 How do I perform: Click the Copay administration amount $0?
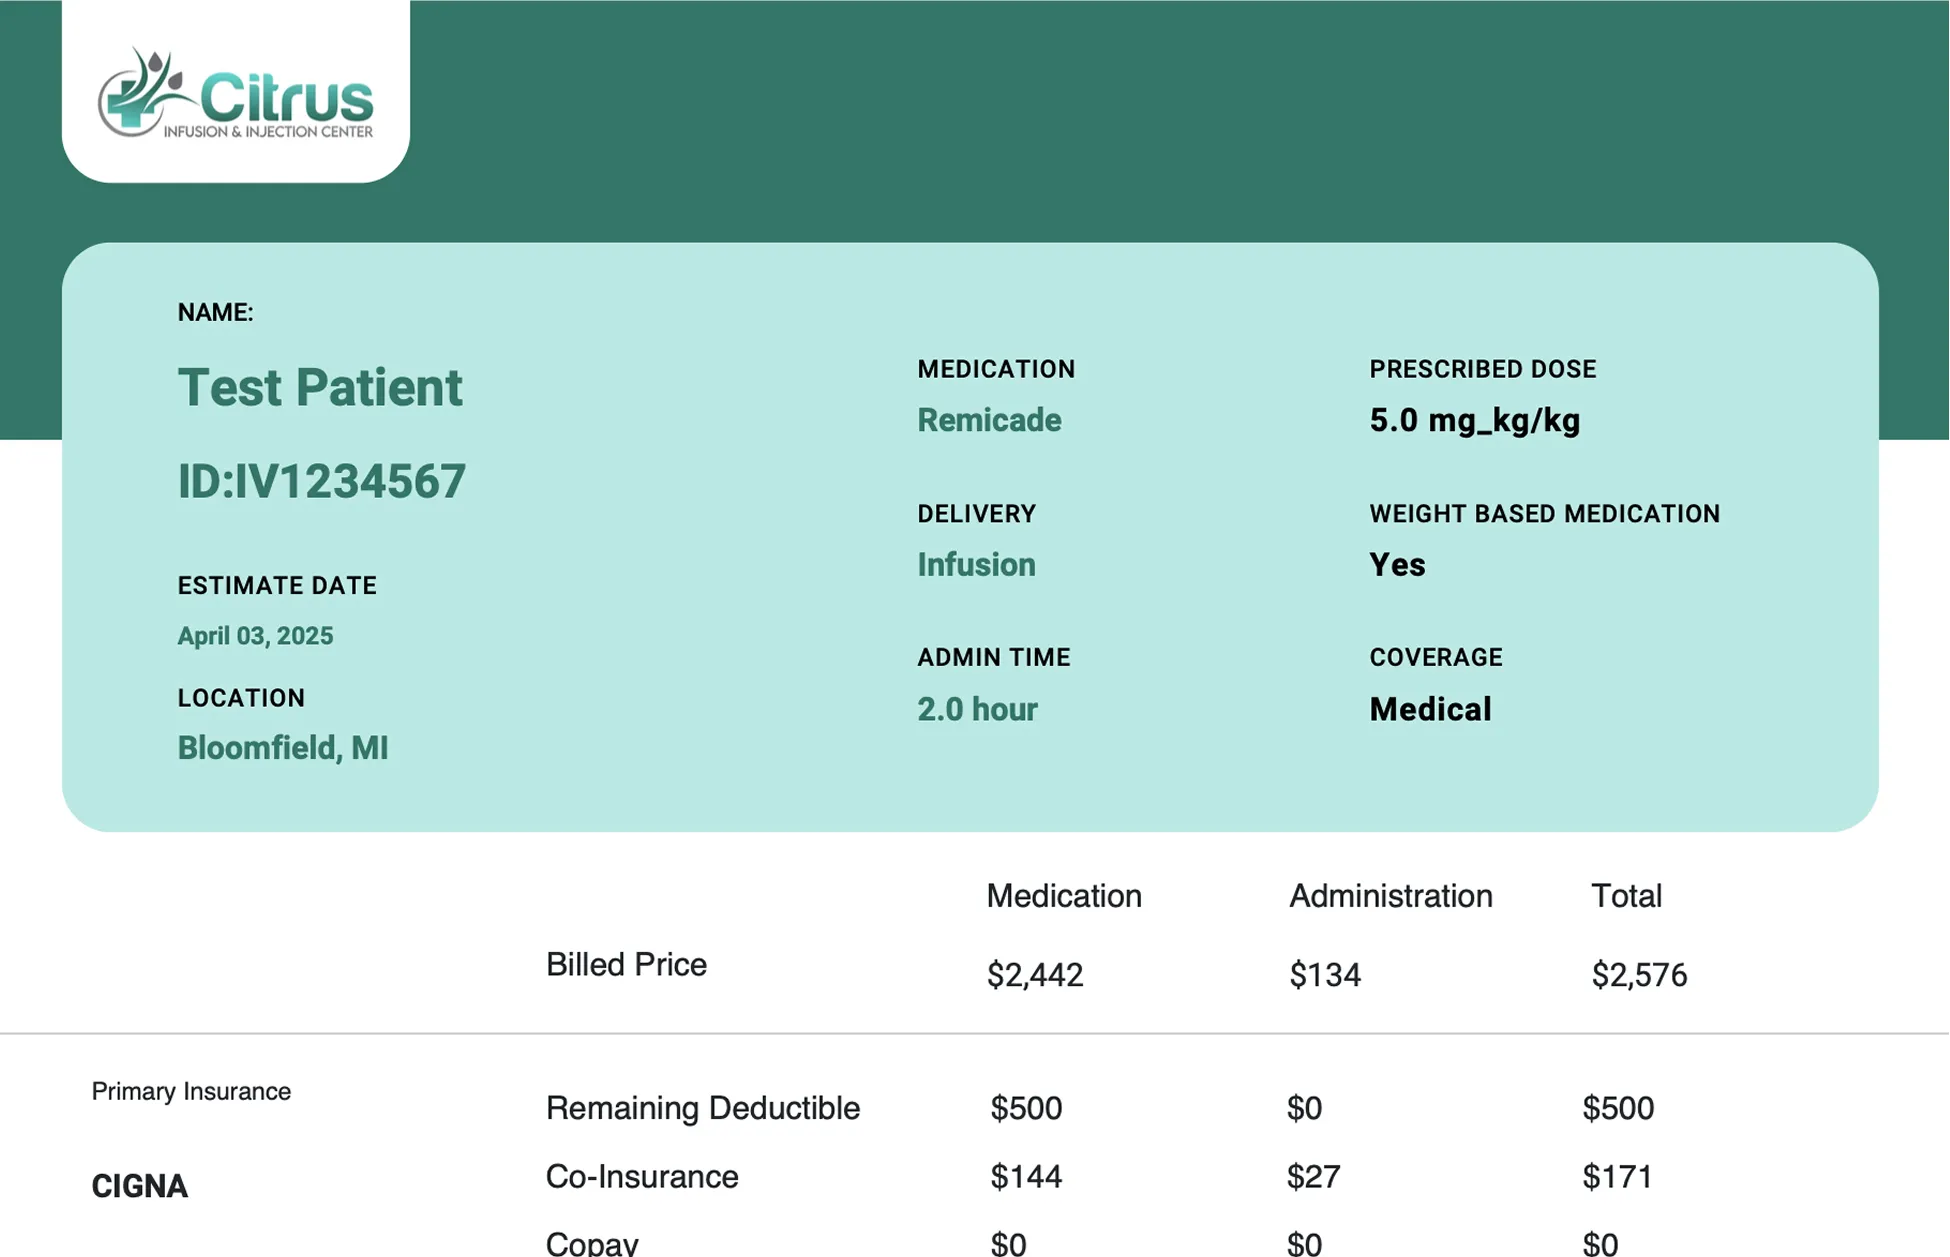[x=1304, y=1243]
